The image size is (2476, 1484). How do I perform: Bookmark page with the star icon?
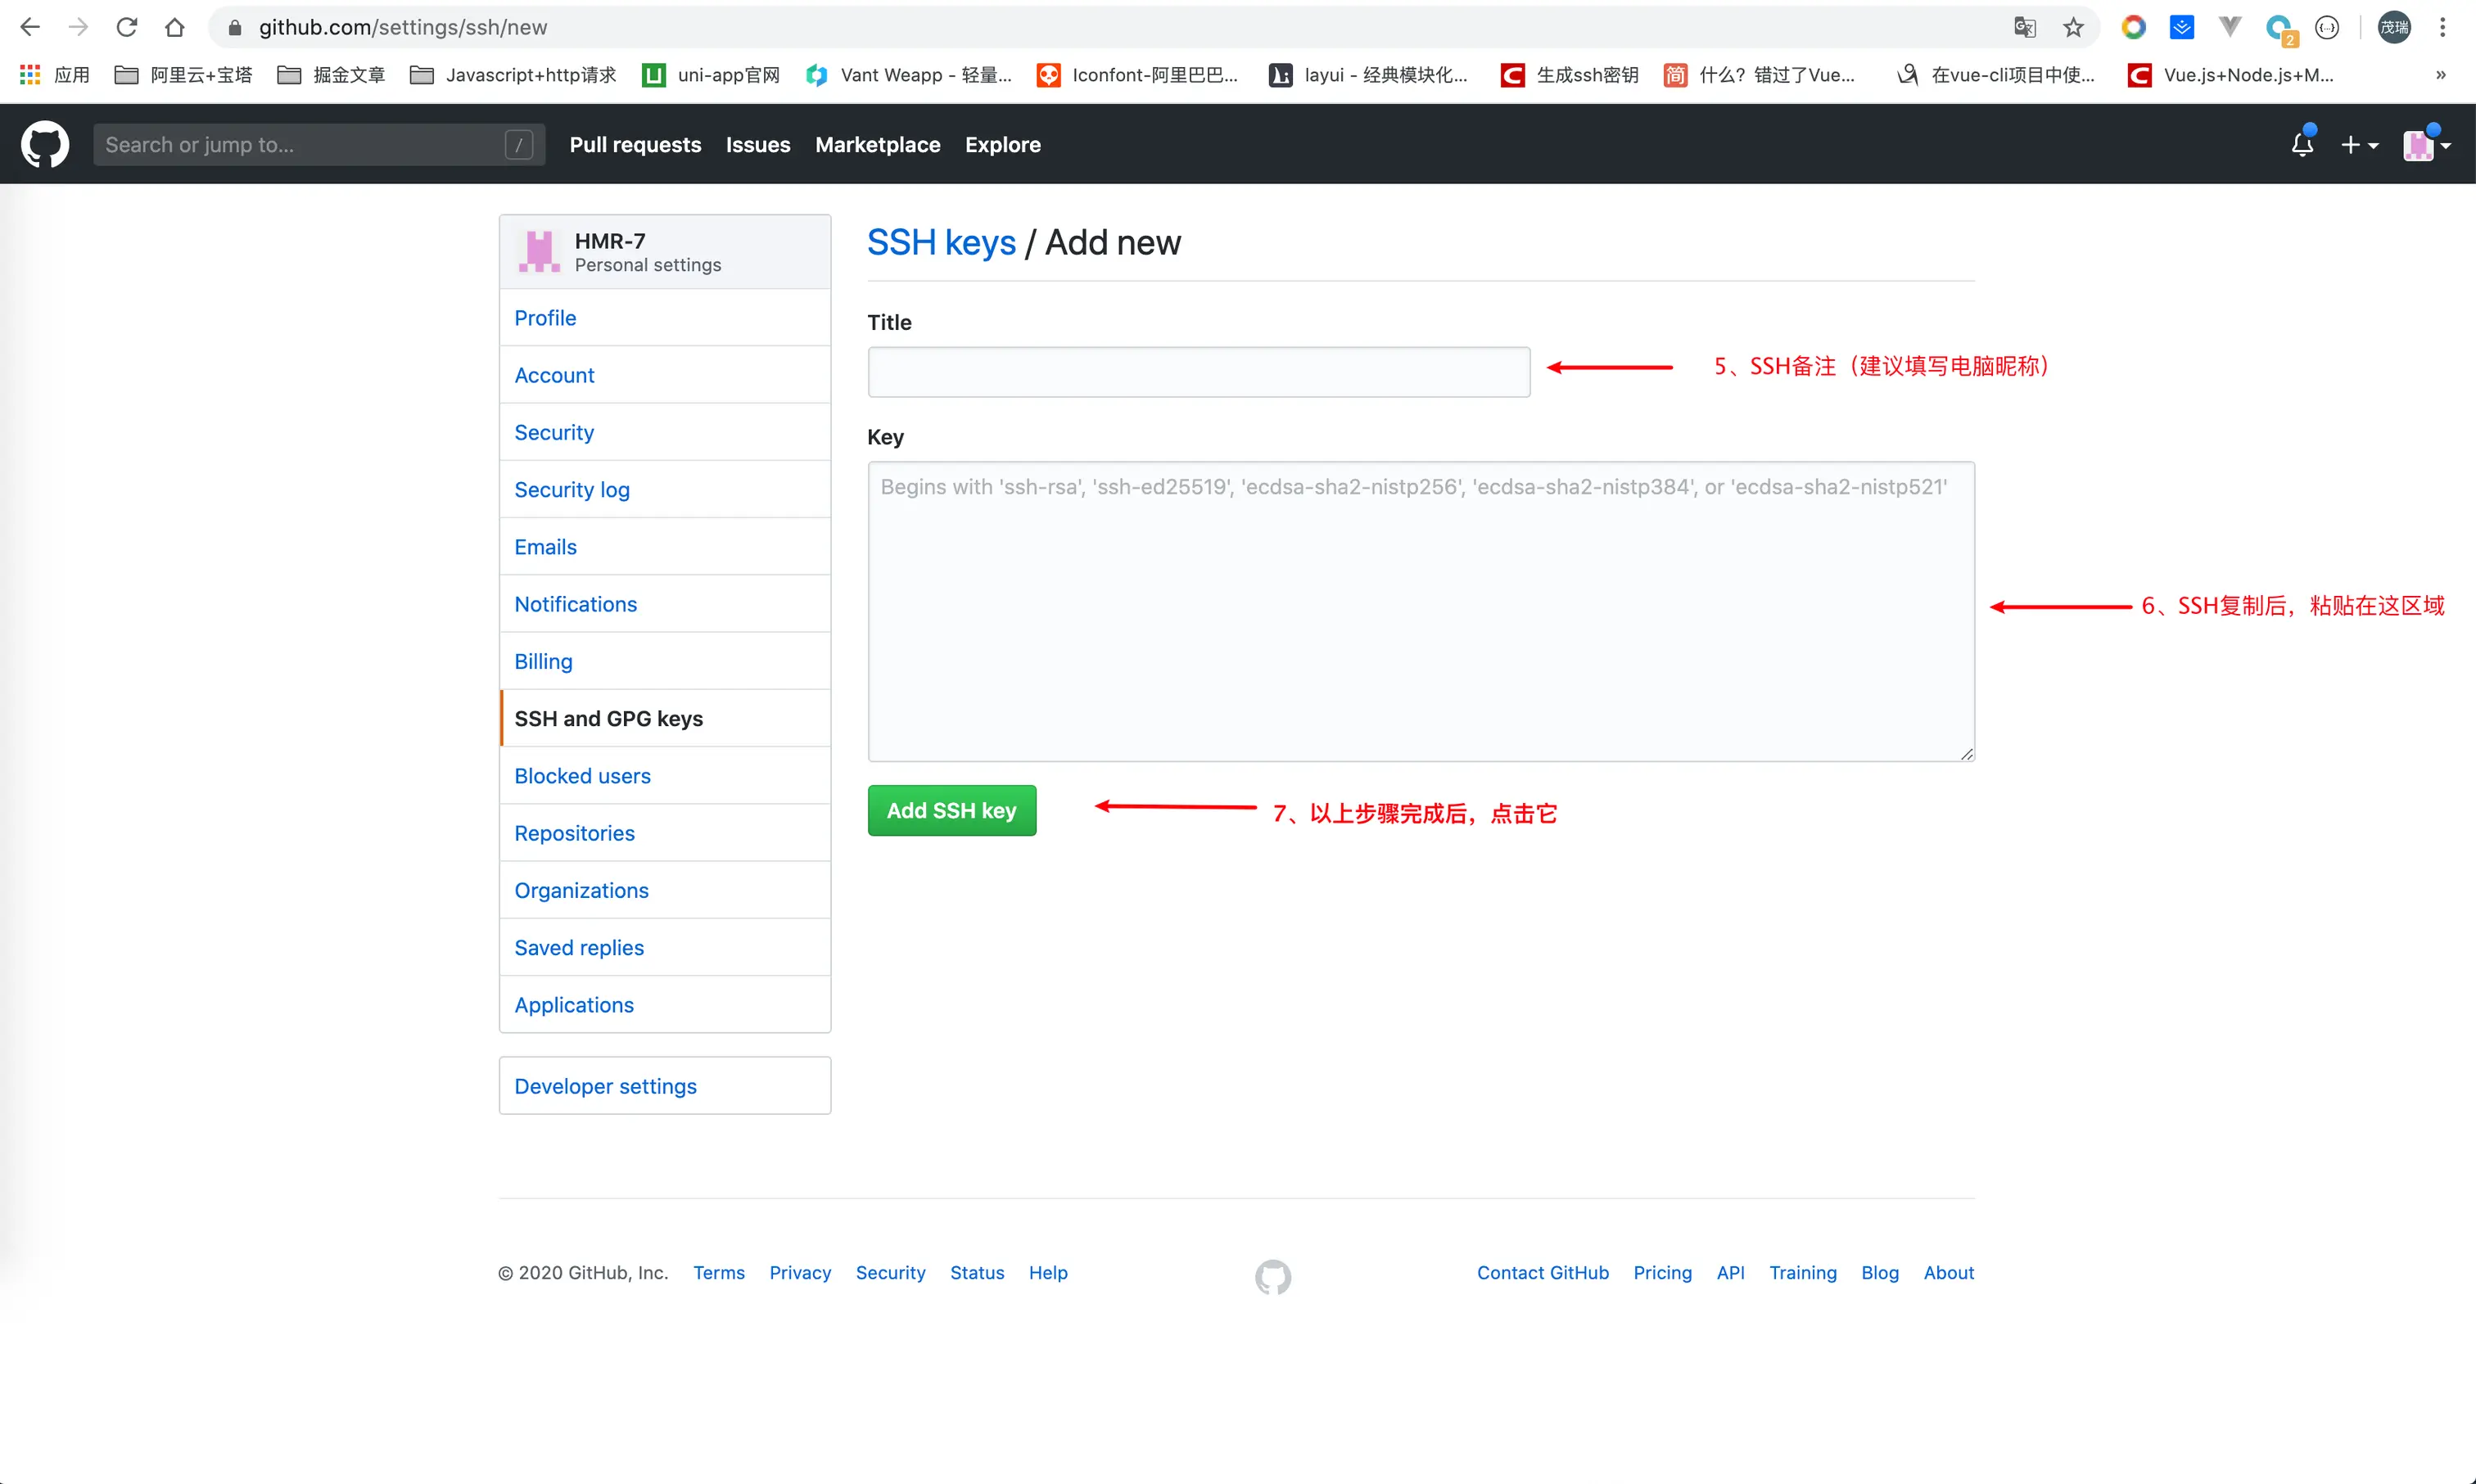click(x=2073, y=27)
